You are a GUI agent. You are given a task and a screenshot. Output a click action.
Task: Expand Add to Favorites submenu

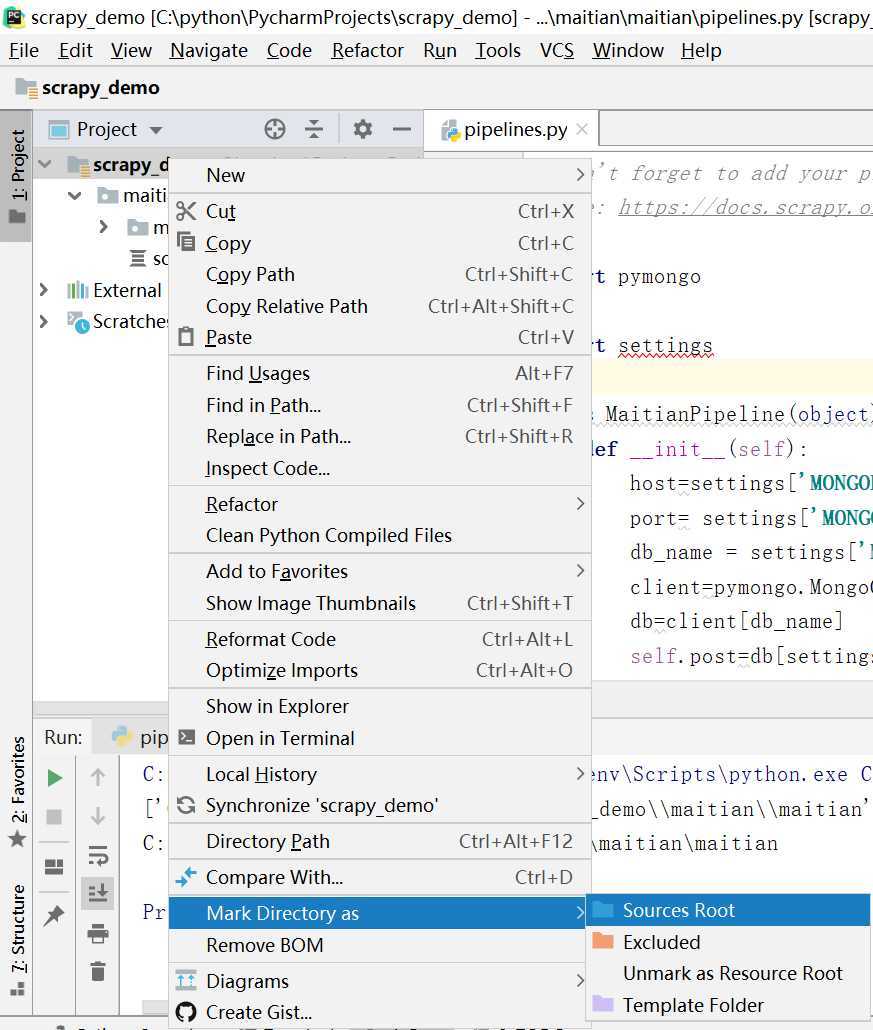(380, 571)
